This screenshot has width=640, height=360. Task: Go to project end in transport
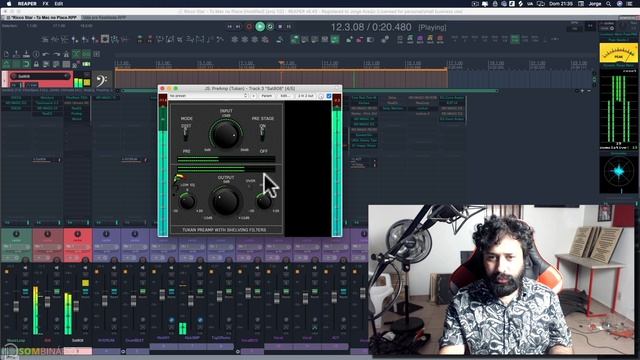[x=239, y=27]
